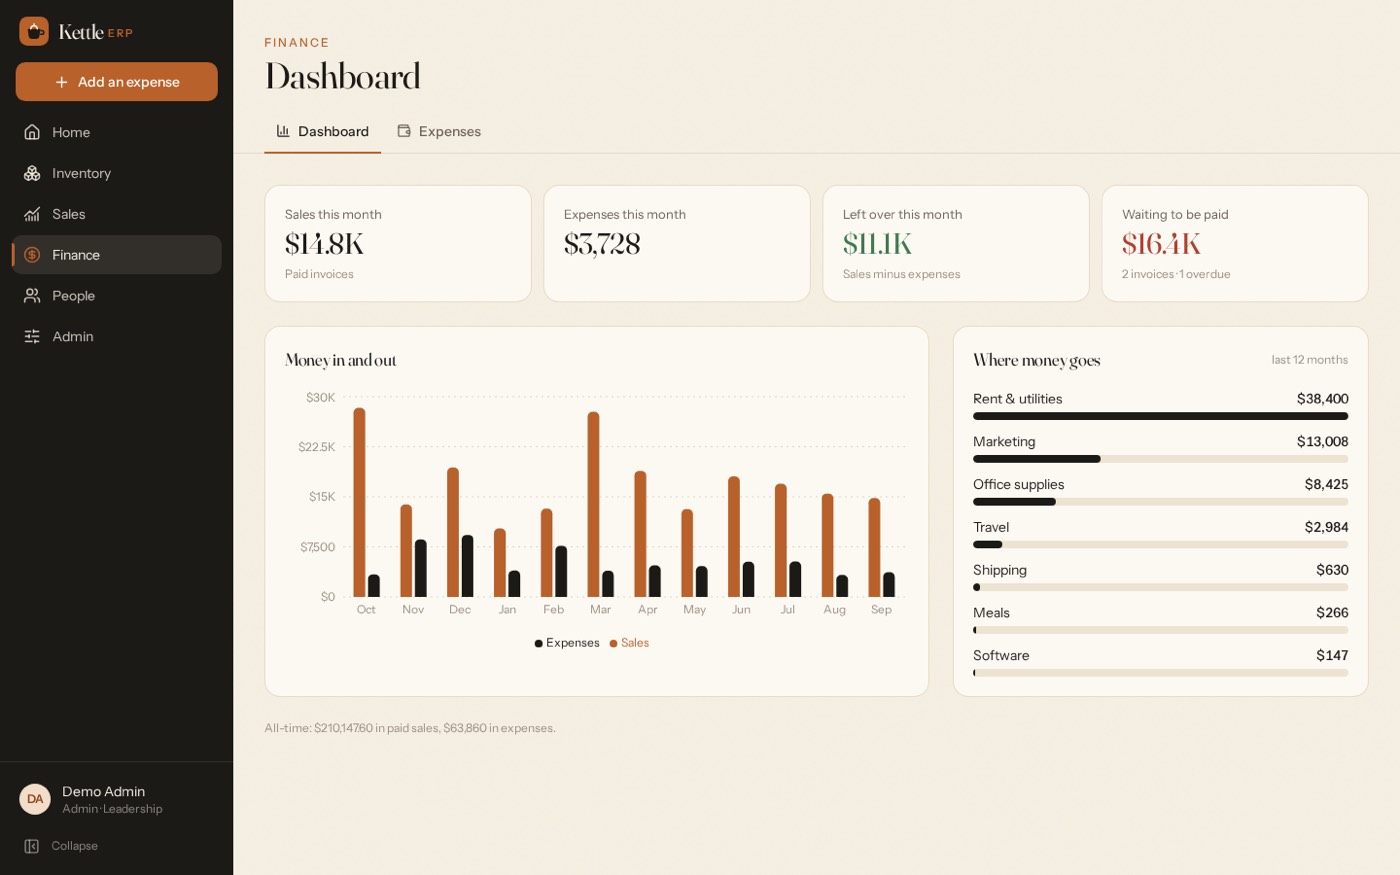Click the Home house icon
Viewport: 1400px width, 875px height.
(32, 132)
